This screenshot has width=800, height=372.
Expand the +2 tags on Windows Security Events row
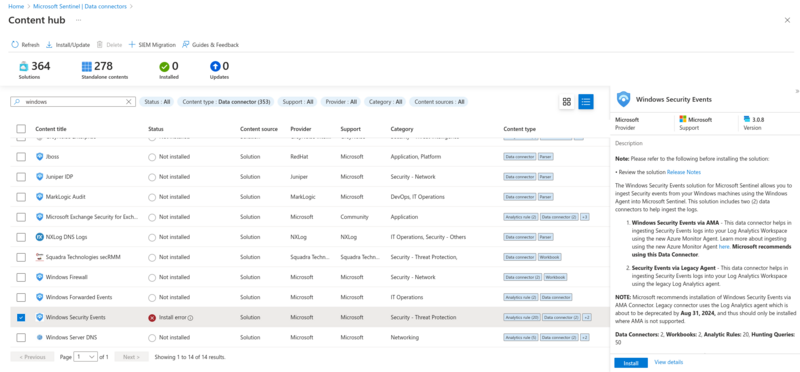pos(587,317)
